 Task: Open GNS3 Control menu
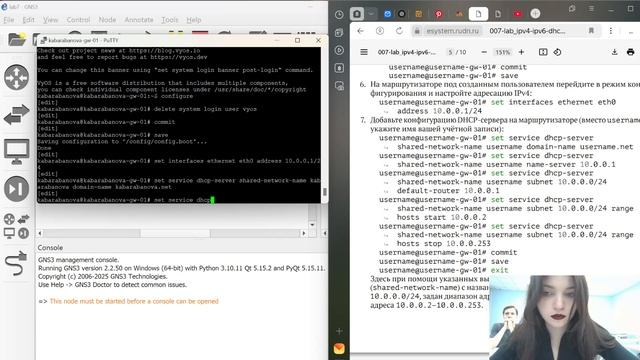(x=78, y=20)
